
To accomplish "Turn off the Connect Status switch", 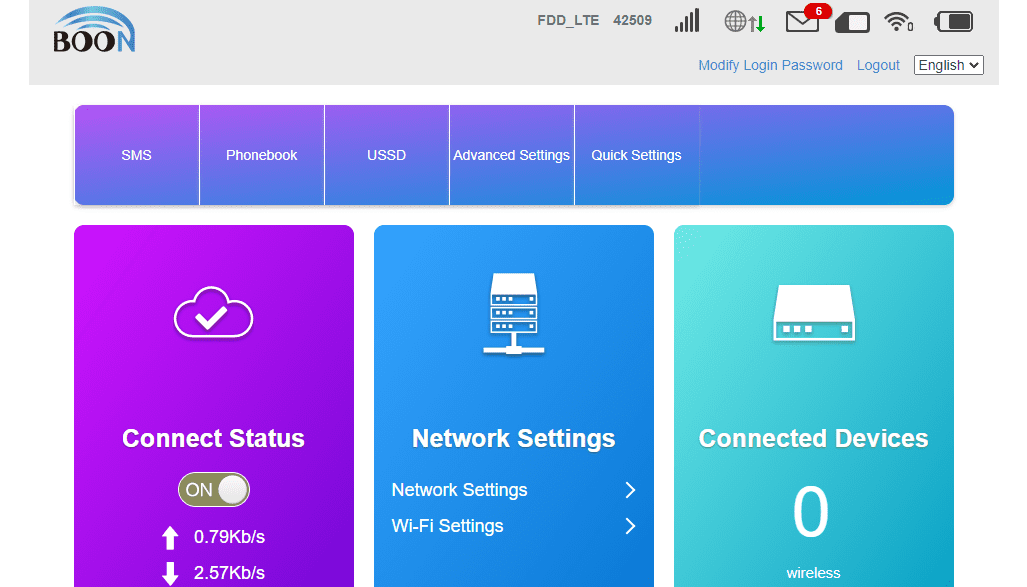I will coord(213,490).
